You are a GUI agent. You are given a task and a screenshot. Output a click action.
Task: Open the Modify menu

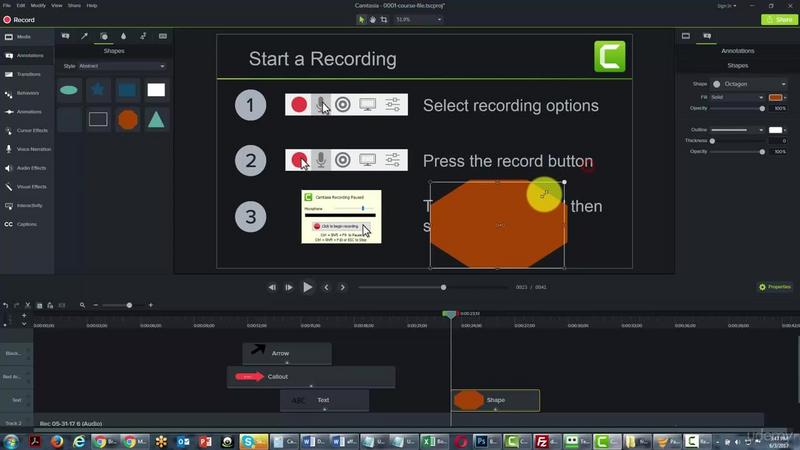(x=38, y=6)
